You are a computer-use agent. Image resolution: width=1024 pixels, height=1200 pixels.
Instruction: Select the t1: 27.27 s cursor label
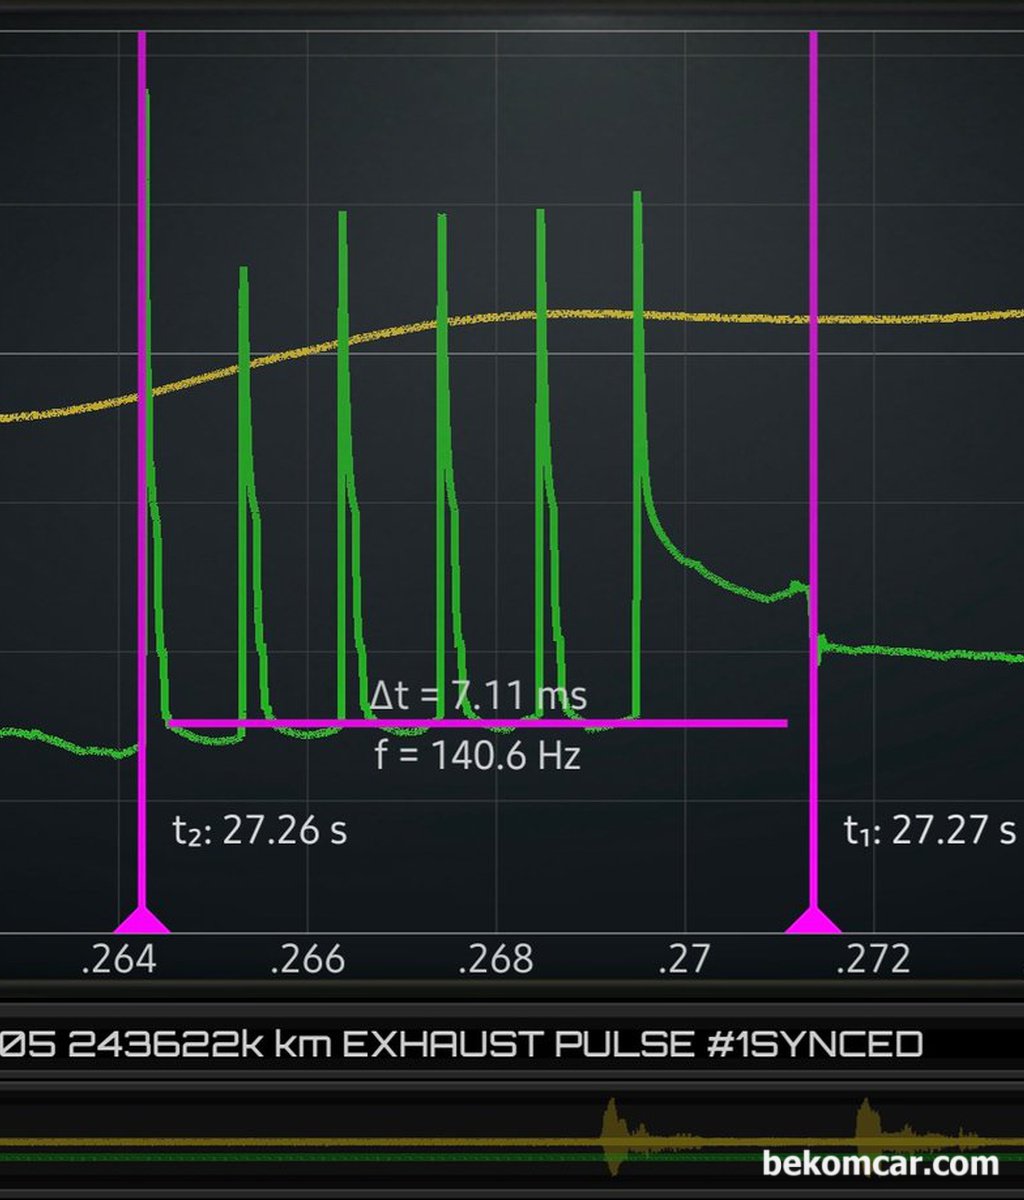pos(929,830)
